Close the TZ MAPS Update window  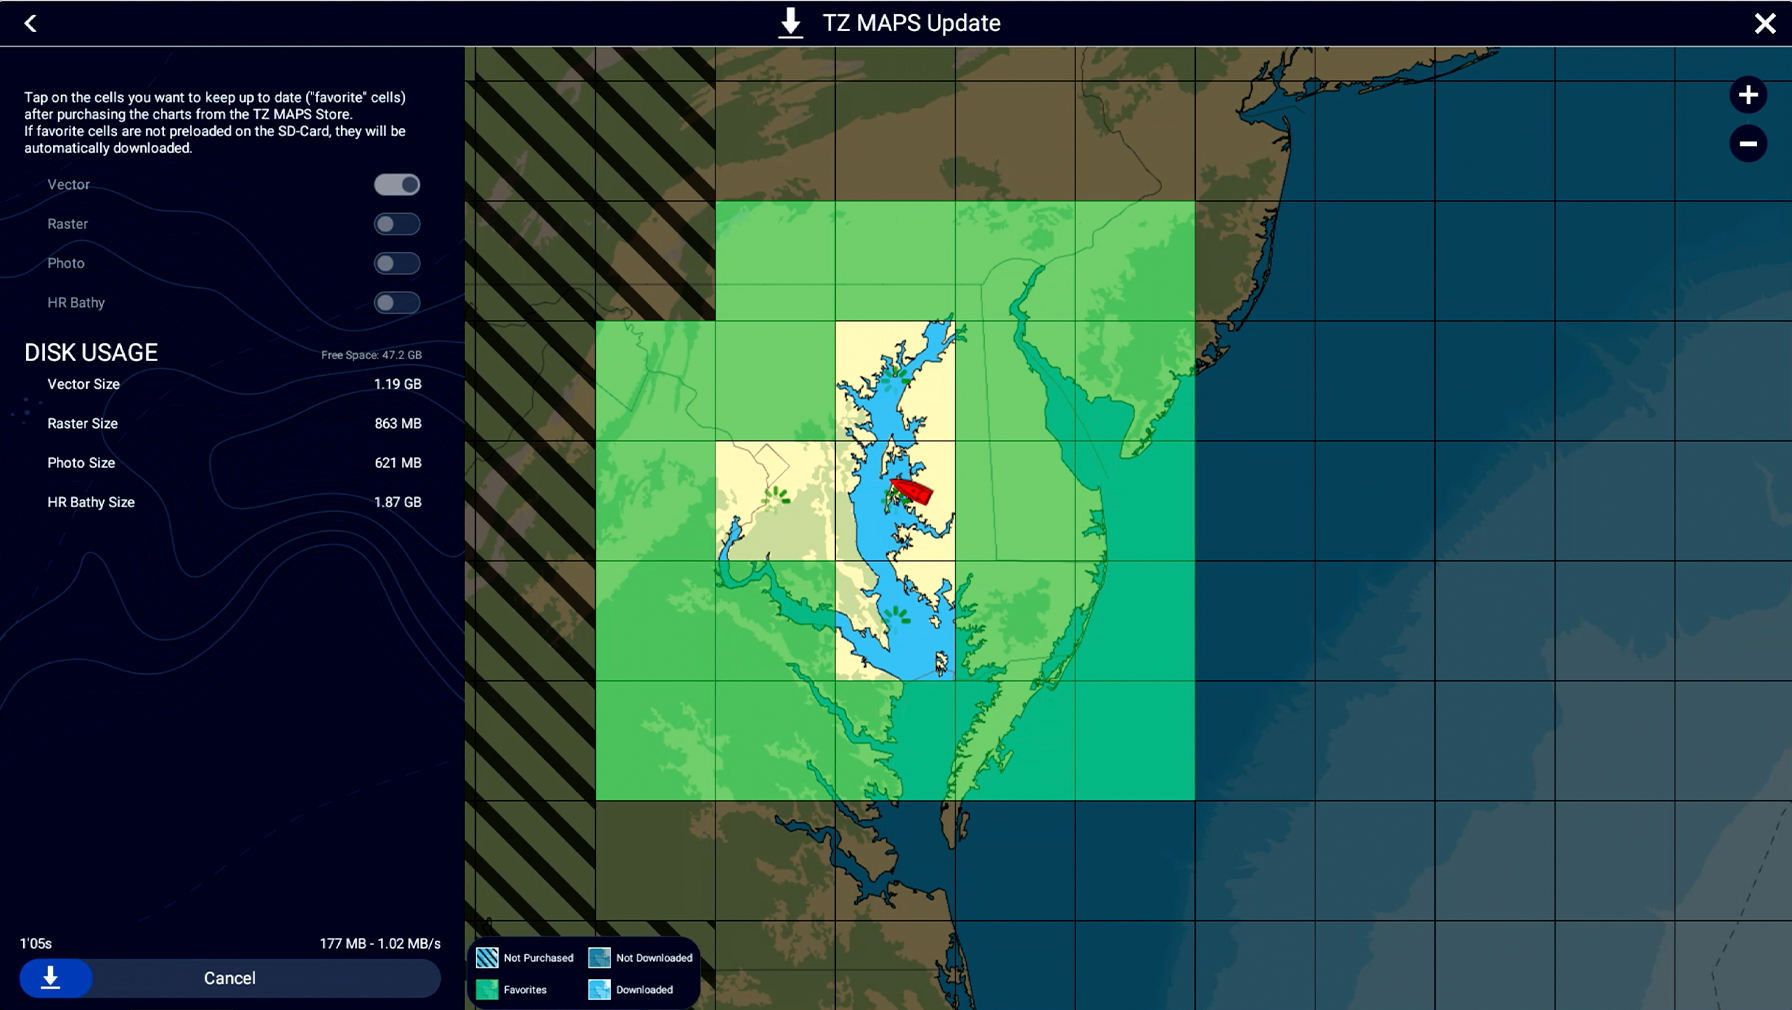1763,22
